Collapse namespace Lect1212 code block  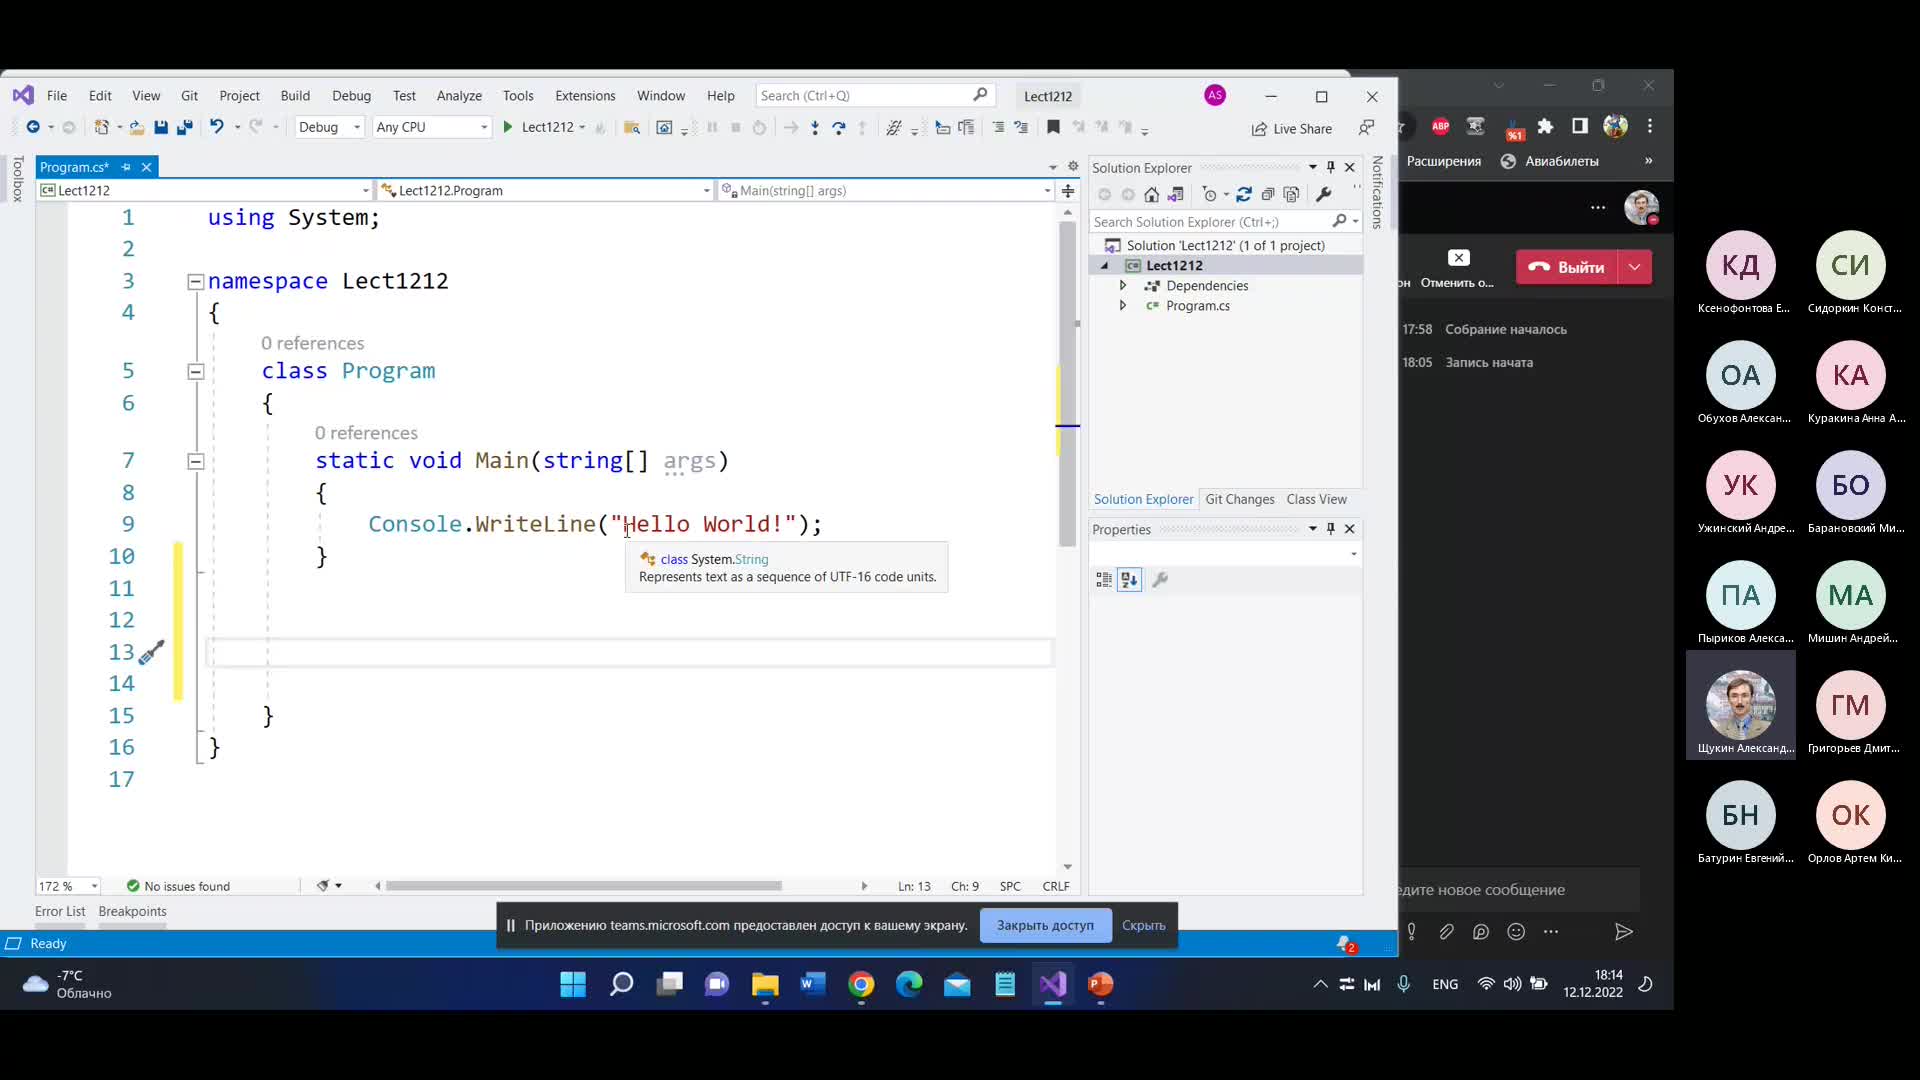(196, 282)
